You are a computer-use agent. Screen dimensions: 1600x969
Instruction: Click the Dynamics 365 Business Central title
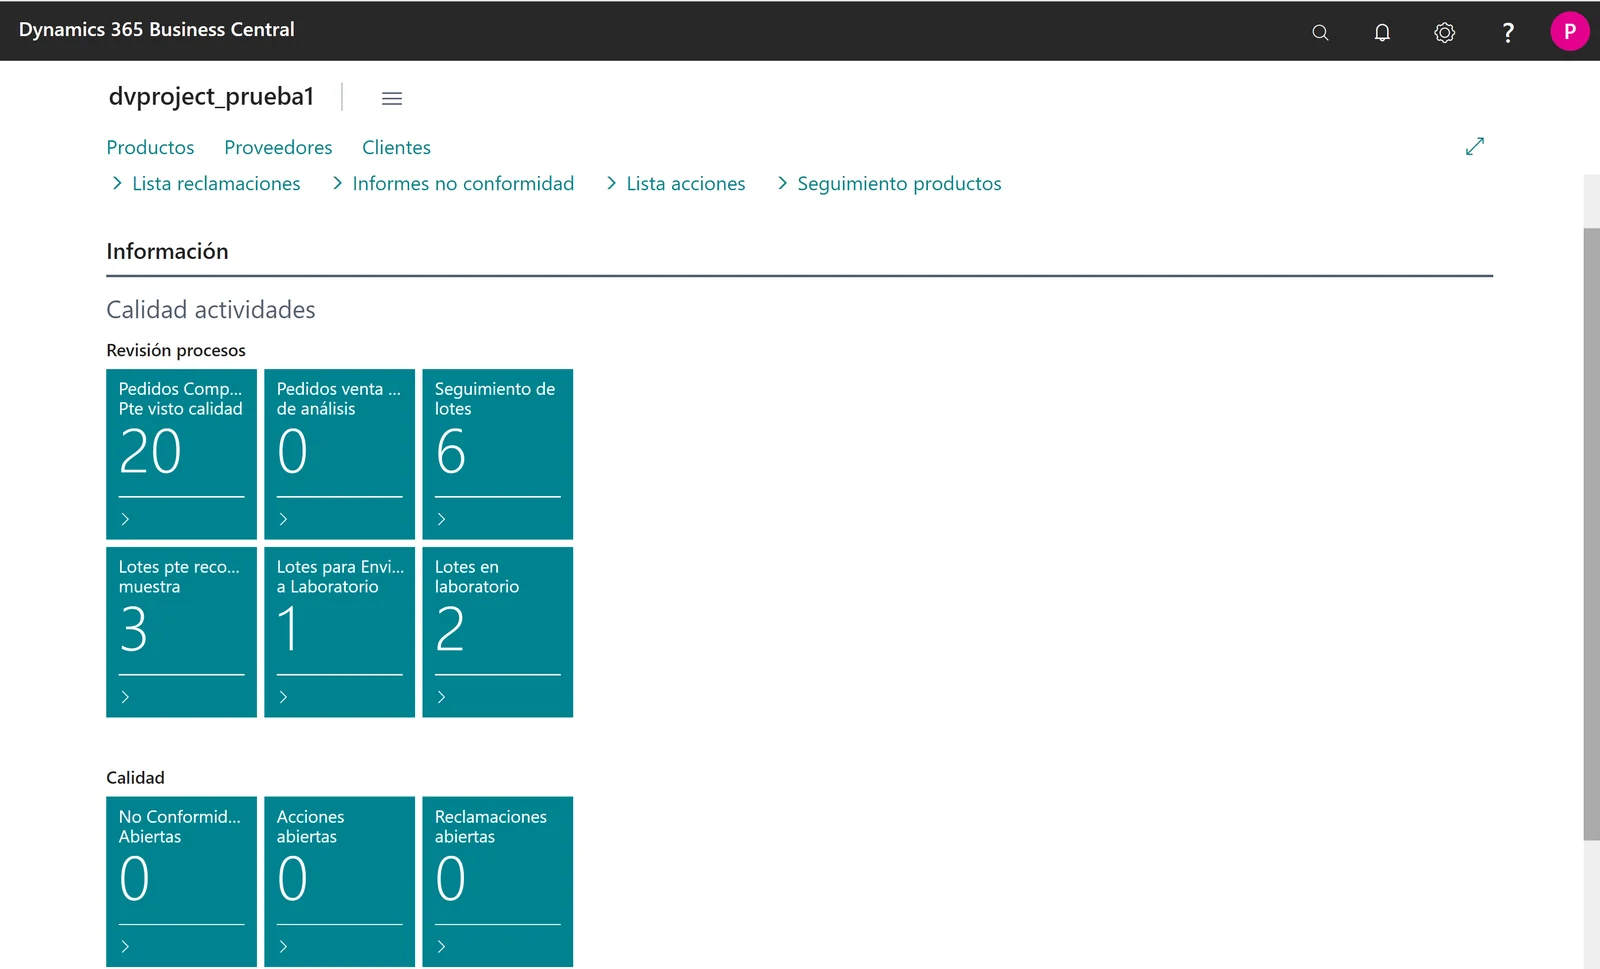pyautogui.click(x=157, y=30)
